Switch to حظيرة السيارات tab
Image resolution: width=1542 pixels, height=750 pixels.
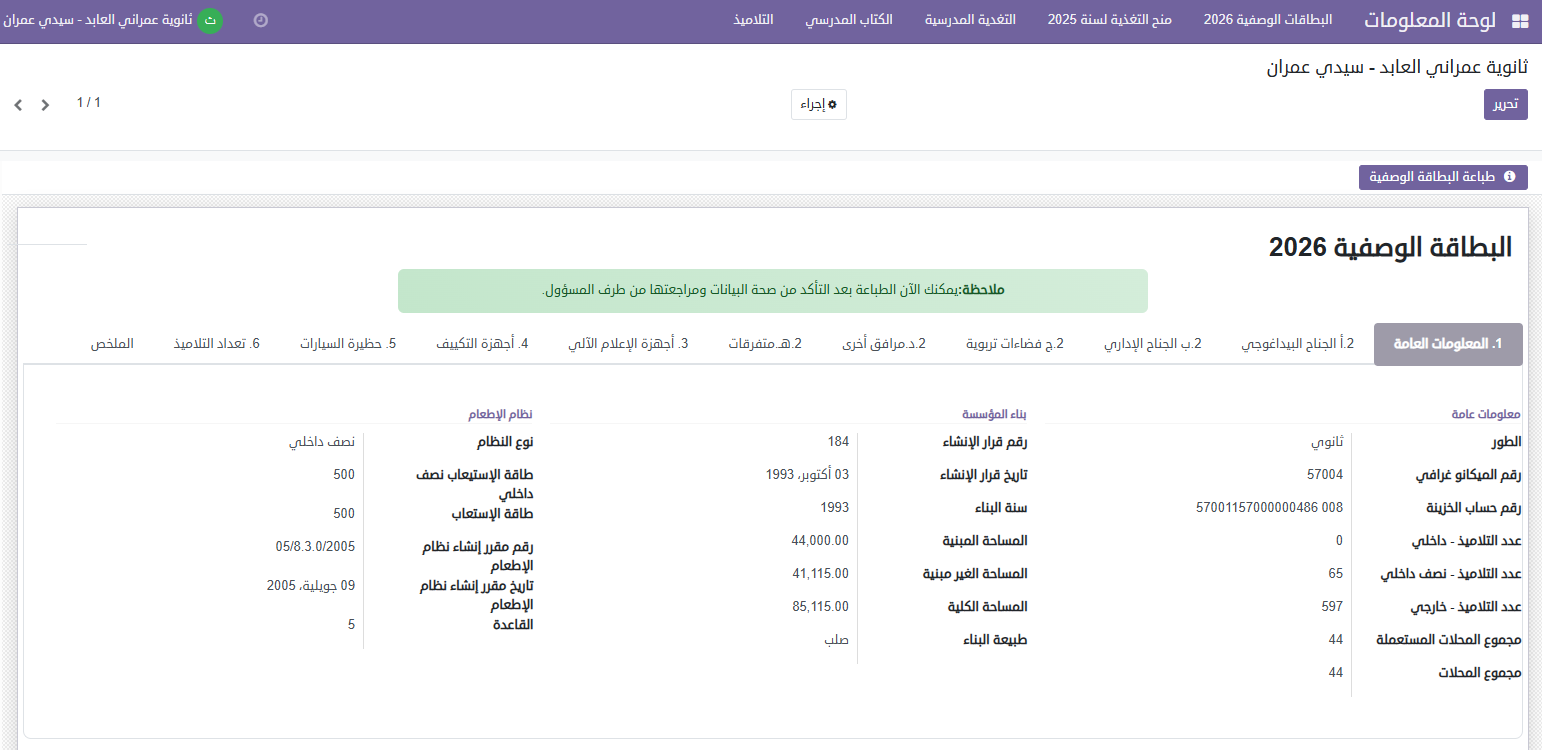[x=348, y=344]
